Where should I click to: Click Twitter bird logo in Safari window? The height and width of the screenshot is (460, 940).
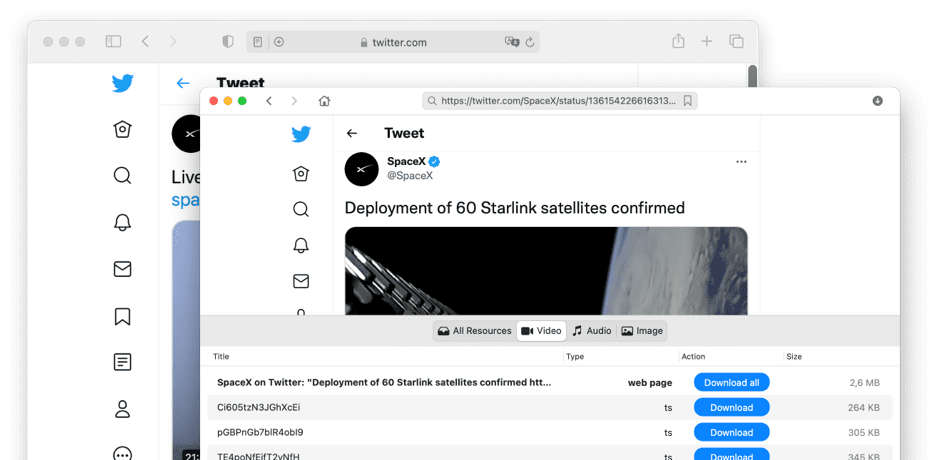pyautogui.click(x=122, y=83)
